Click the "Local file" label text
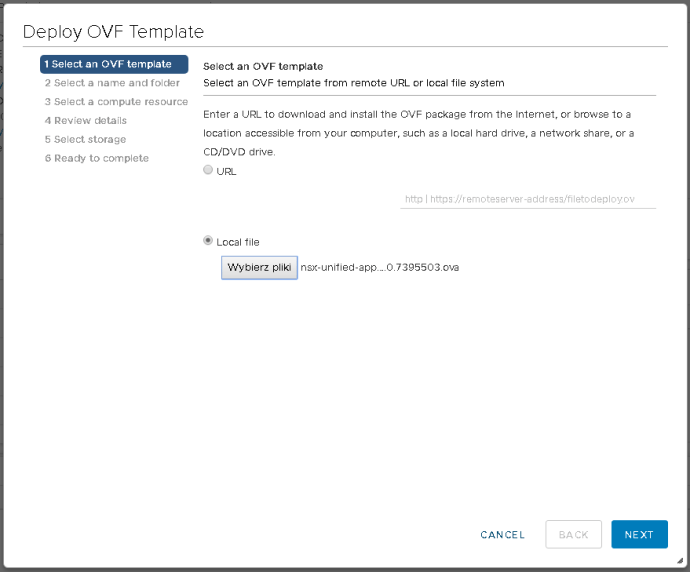 click(238, 242)
